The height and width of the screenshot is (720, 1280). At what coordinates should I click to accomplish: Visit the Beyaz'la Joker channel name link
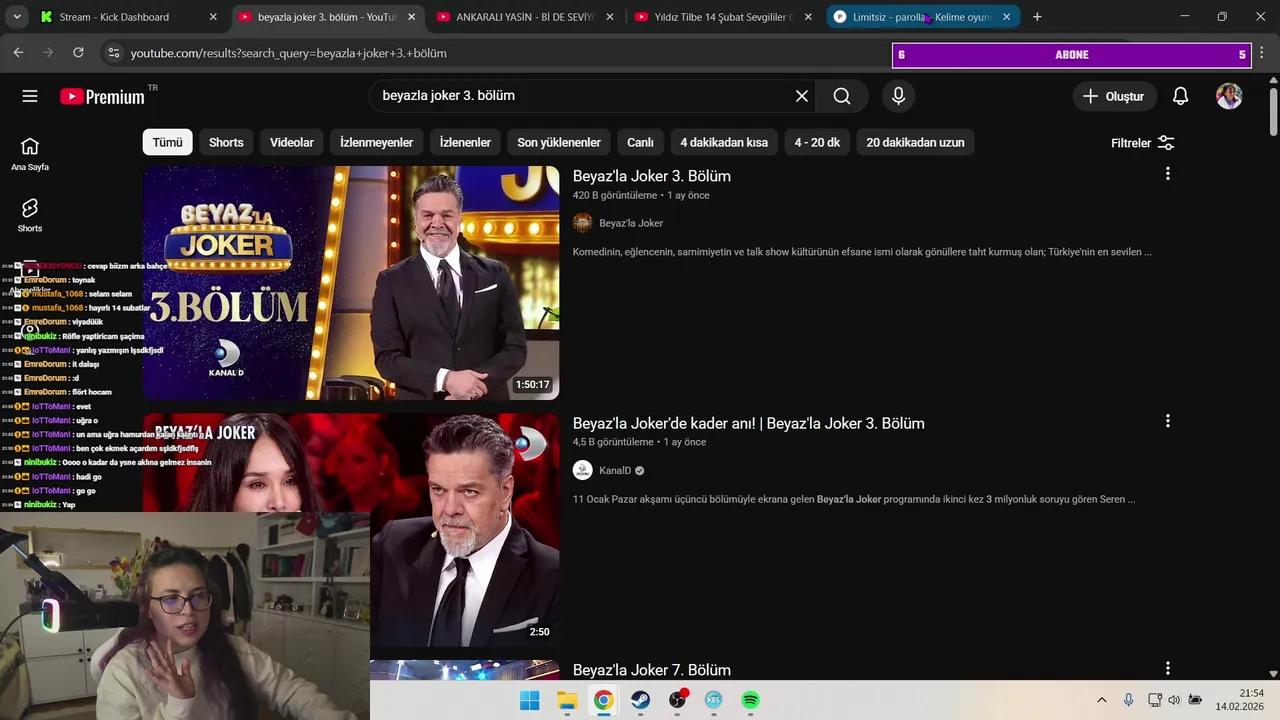click(x=631, y=223)
